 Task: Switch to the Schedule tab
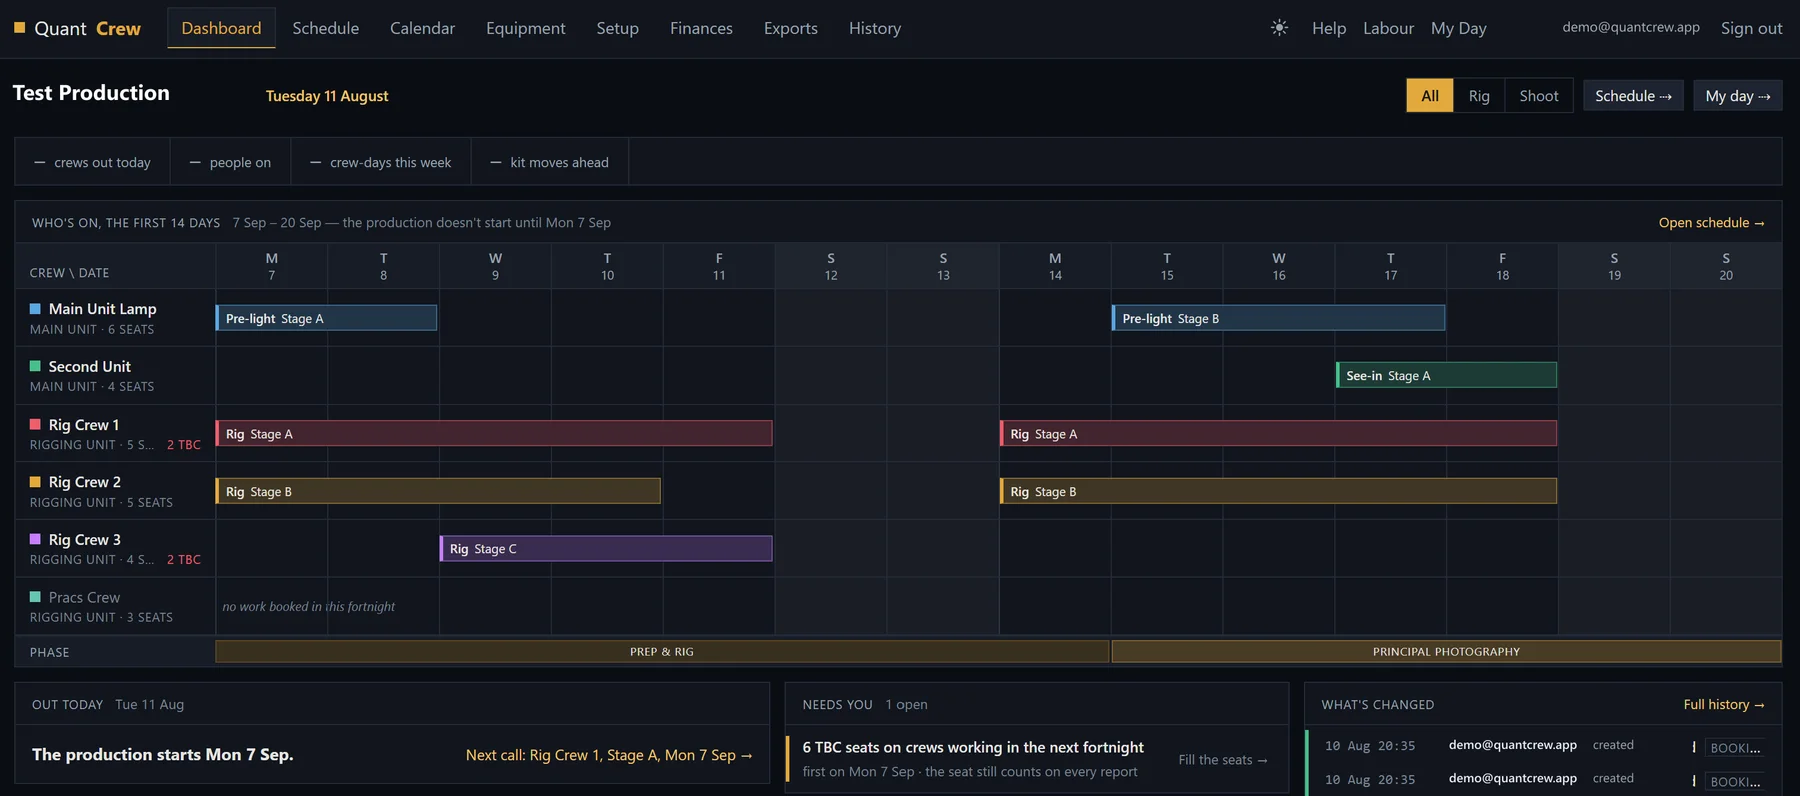[x=326, y=28]
